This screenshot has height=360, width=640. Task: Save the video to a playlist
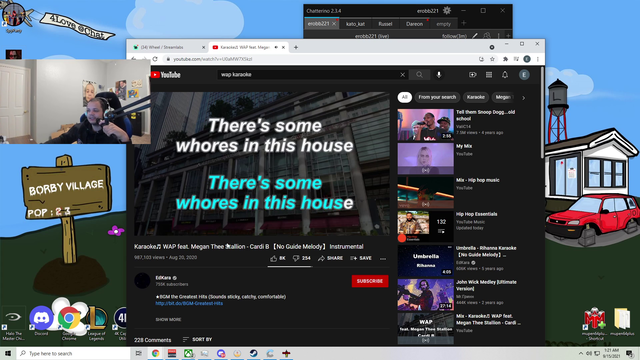pos(361,258)
